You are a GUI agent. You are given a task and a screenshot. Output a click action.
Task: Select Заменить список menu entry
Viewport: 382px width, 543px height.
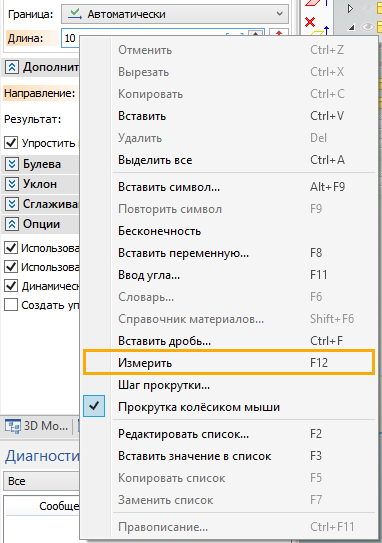click(x=229, y=500)
